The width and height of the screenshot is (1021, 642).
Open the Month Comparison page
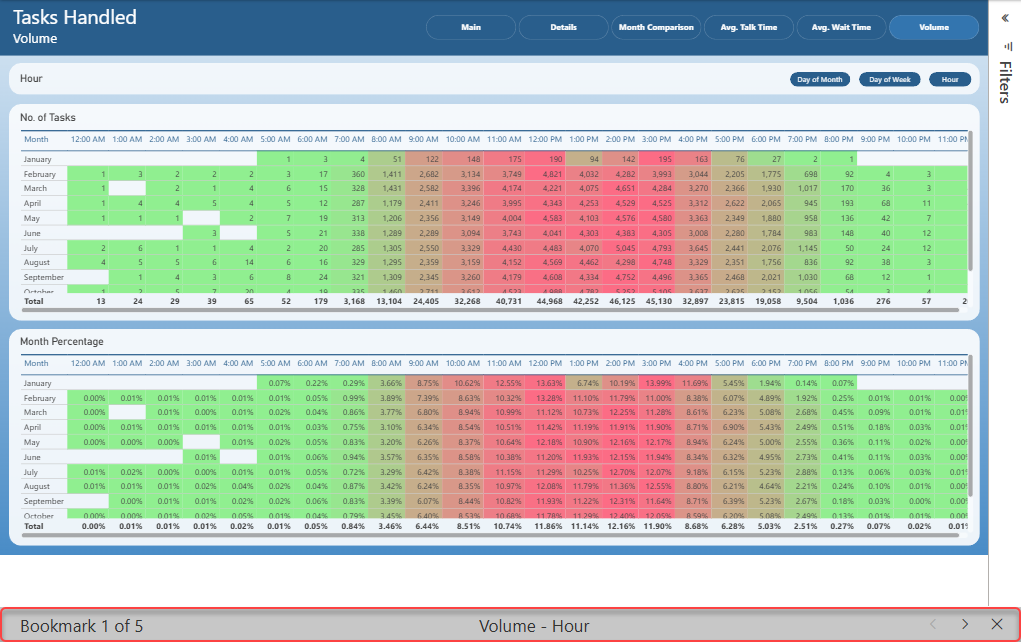(x=656, y=27)
